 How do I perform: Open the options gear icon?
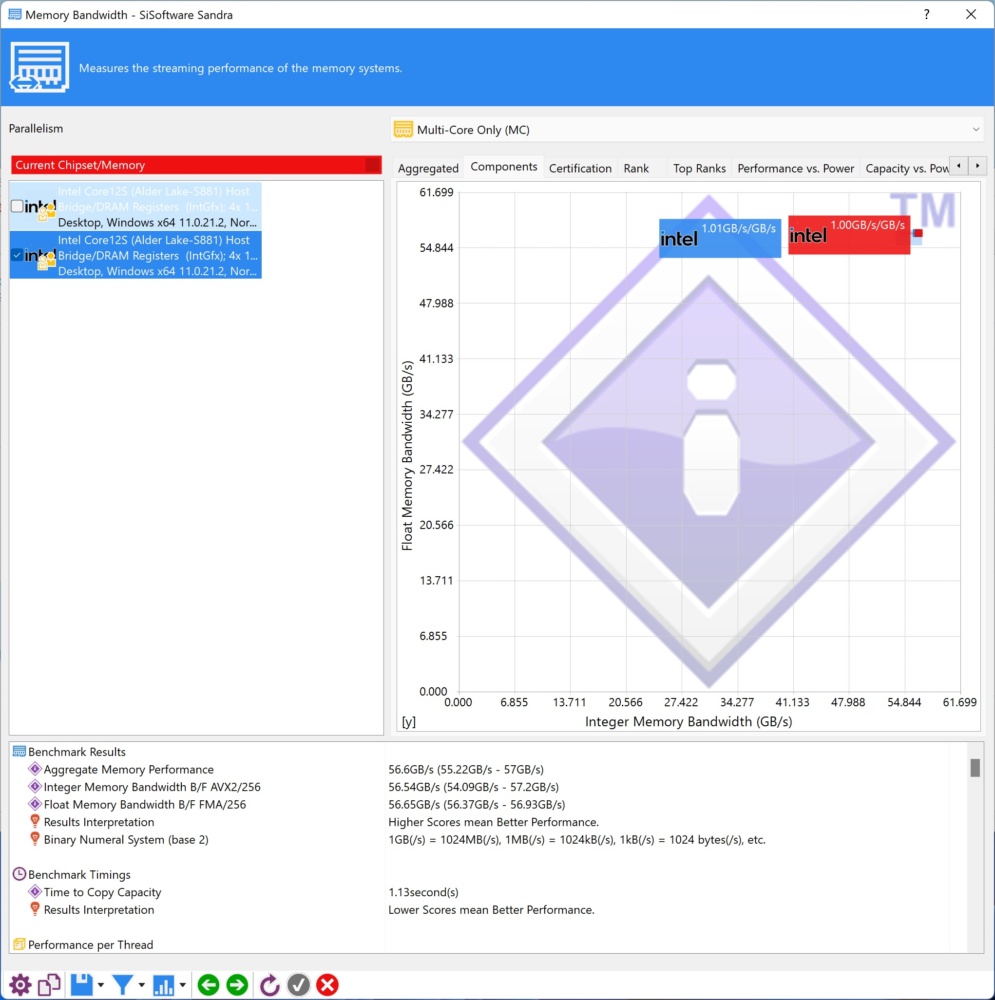click(x=20, y=985)
